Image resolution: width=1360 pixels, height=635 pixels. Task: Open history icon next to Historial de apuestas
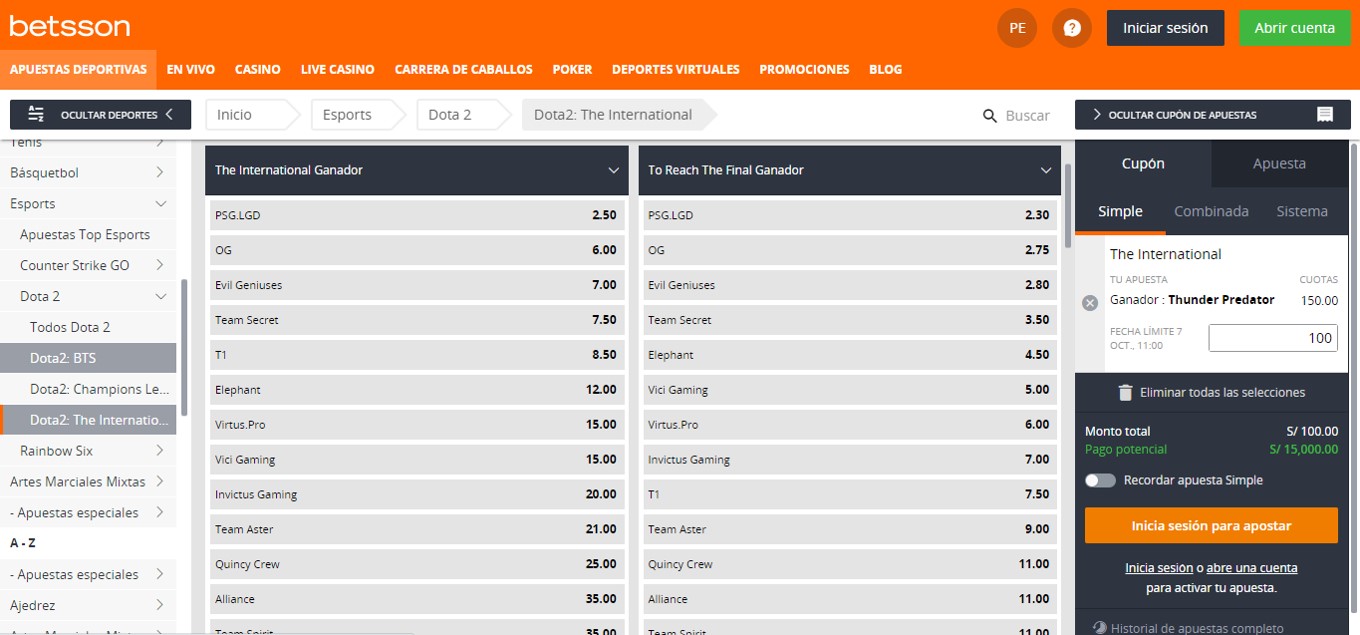(x=1100, y=628)
